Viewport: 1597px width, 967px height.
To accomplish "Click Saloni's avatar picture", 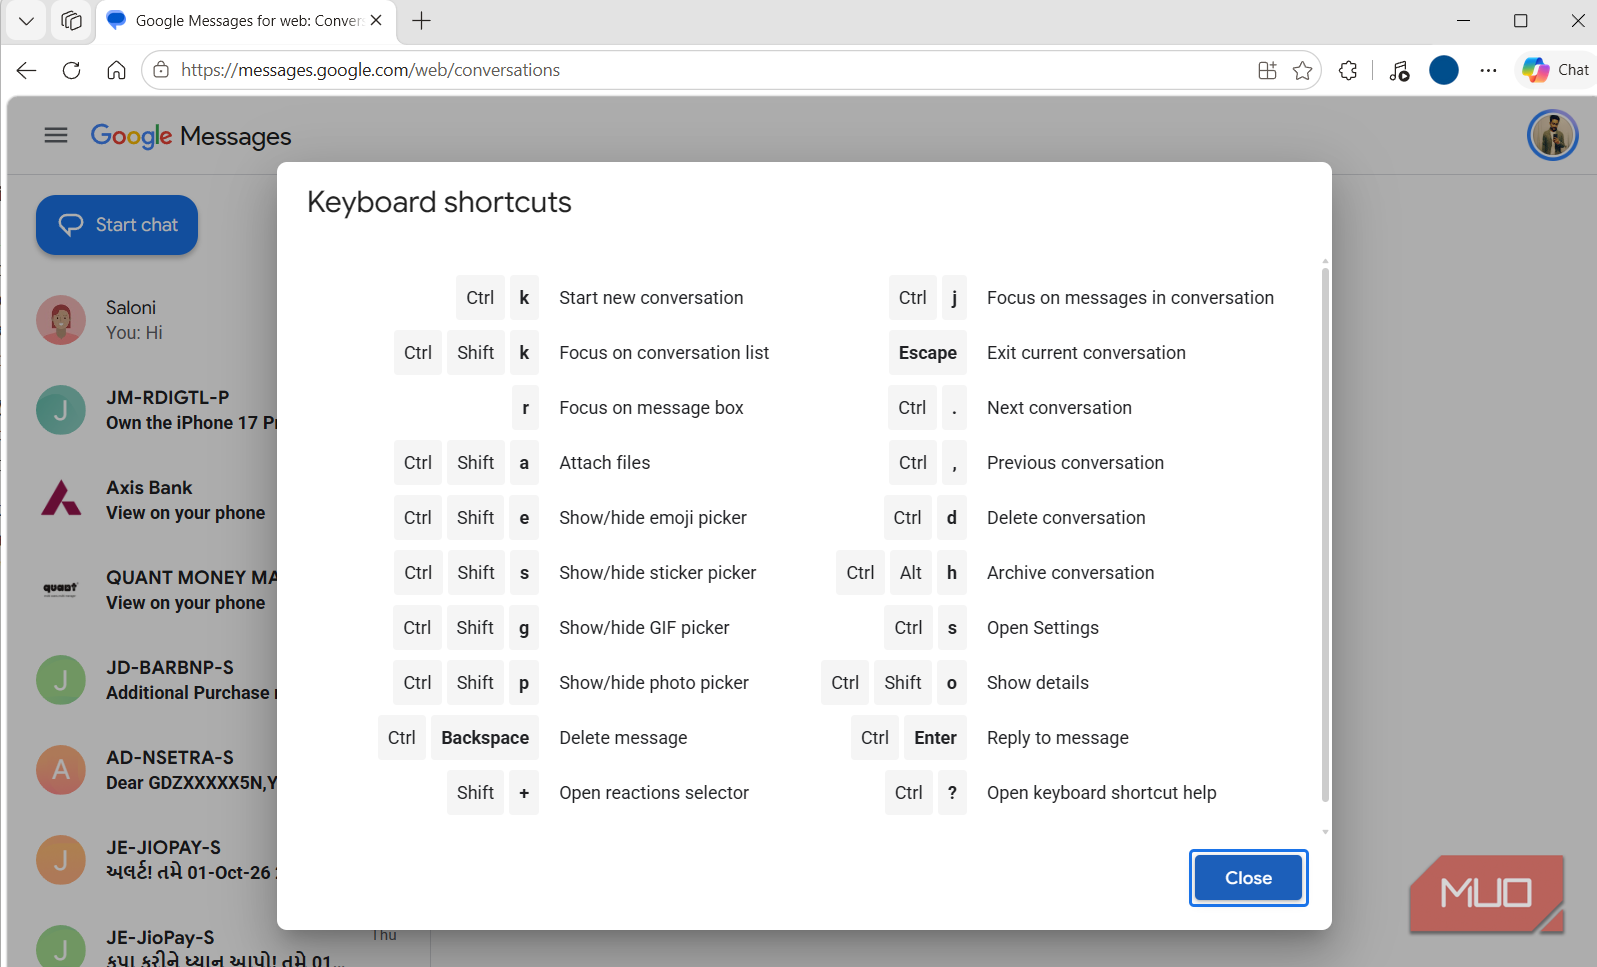I will (x=61, y=320).
